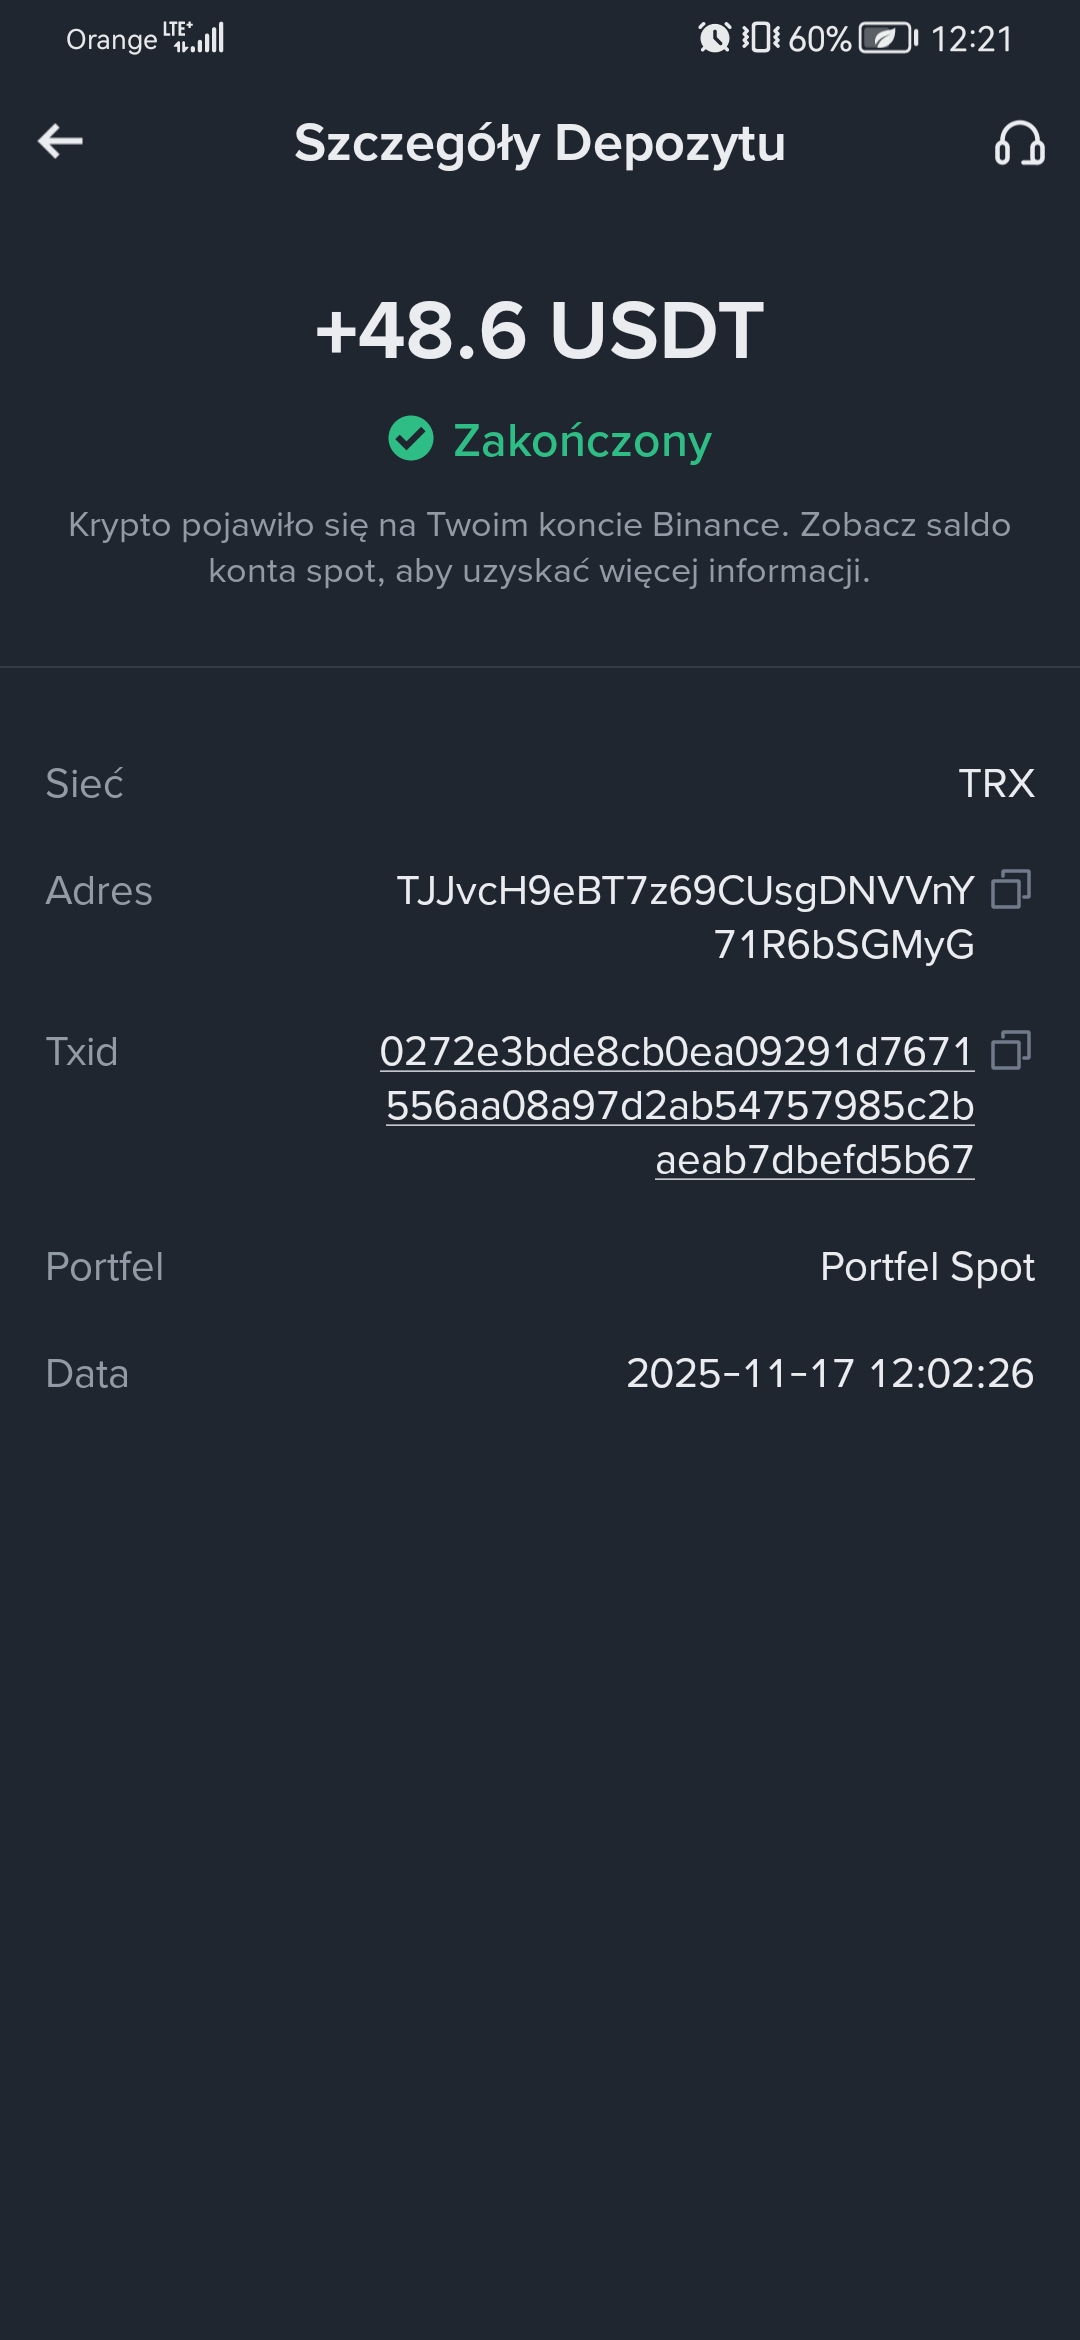Tap the LTE signal strength indicator
Image resolution: width=1080 pixels, height=2340 pixels.
tap(199, 37)
